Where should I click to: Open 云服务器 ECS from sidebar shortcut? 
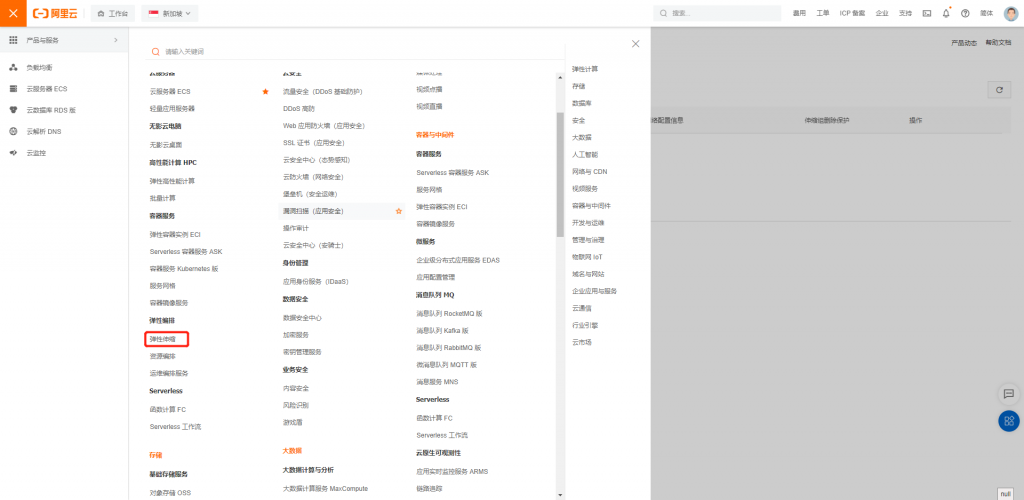coord(46,89)
